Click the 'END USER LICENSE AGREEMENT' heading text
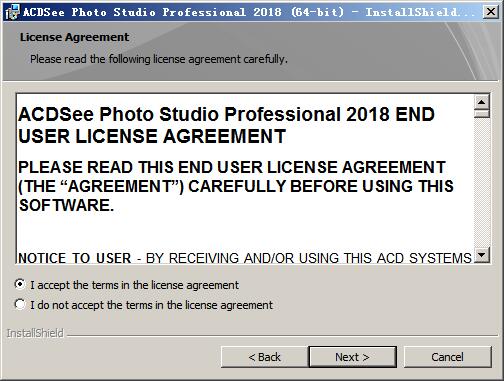504x381 pixels. [x=226, y=125]
